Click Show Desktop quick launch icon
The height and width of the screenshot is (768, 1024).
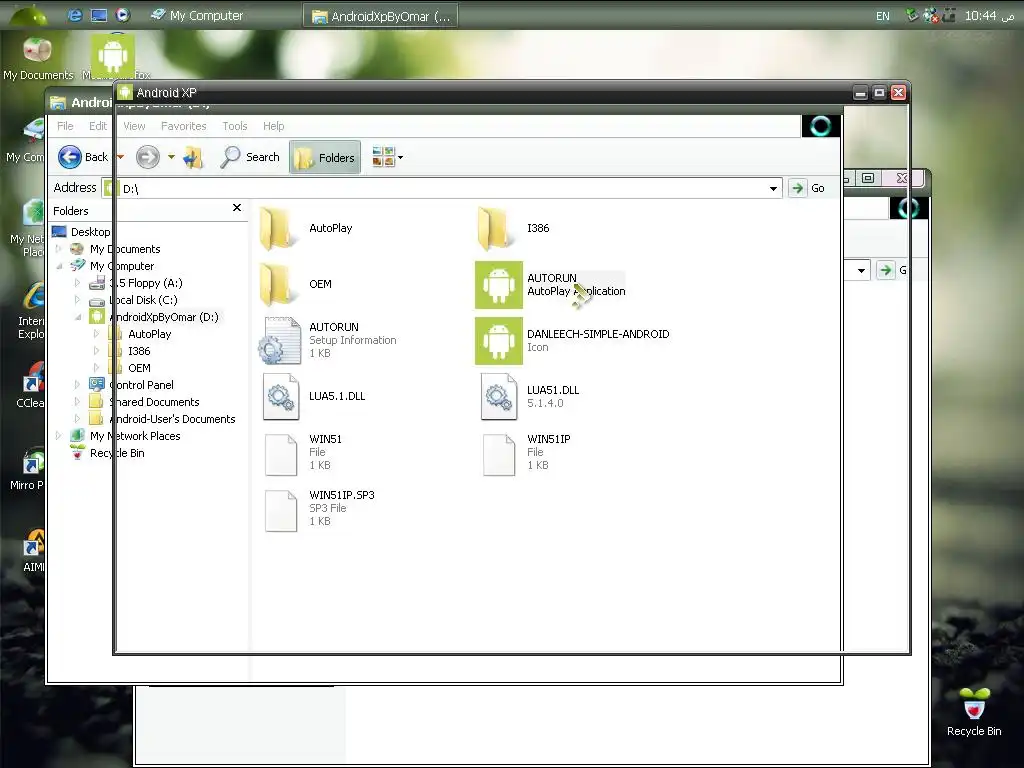[x=99, y=14]
